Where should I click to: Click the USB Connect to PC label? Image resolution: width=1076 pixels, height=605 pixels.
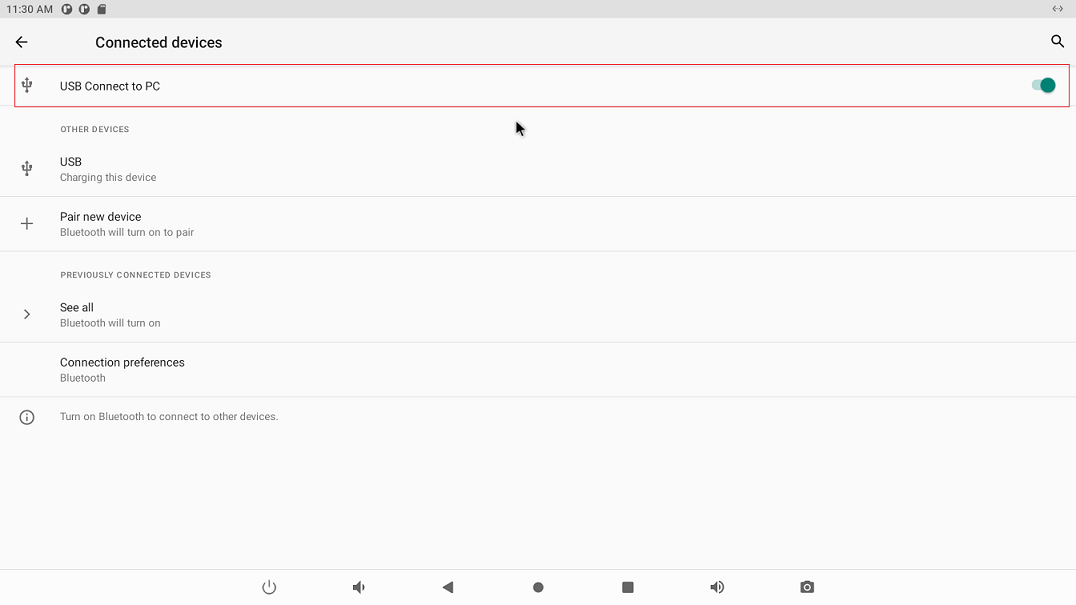point(110,86)
